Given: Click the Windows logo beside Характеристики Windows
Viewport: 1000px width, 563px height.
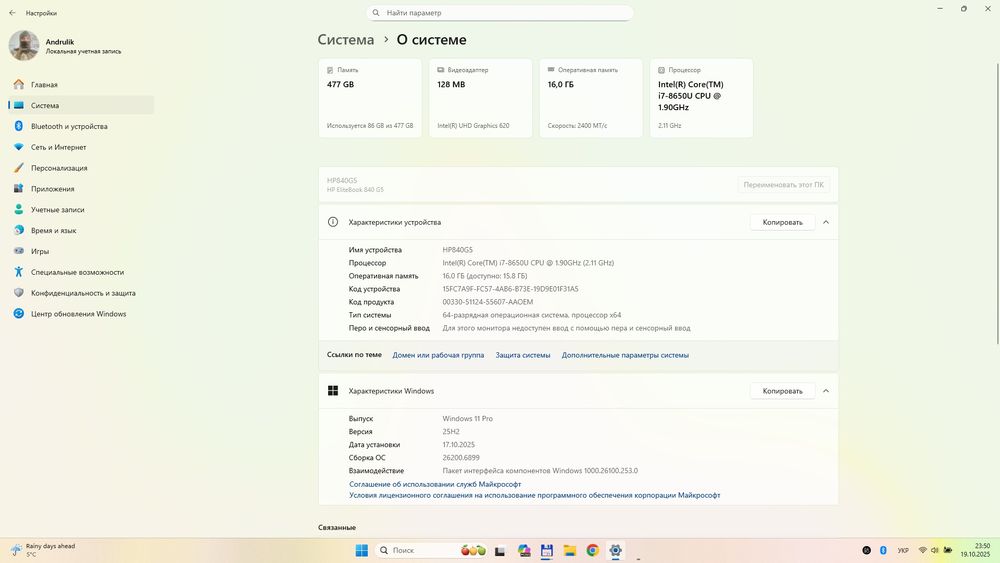Looking at the screenshot, I should (x=333, y=391).
